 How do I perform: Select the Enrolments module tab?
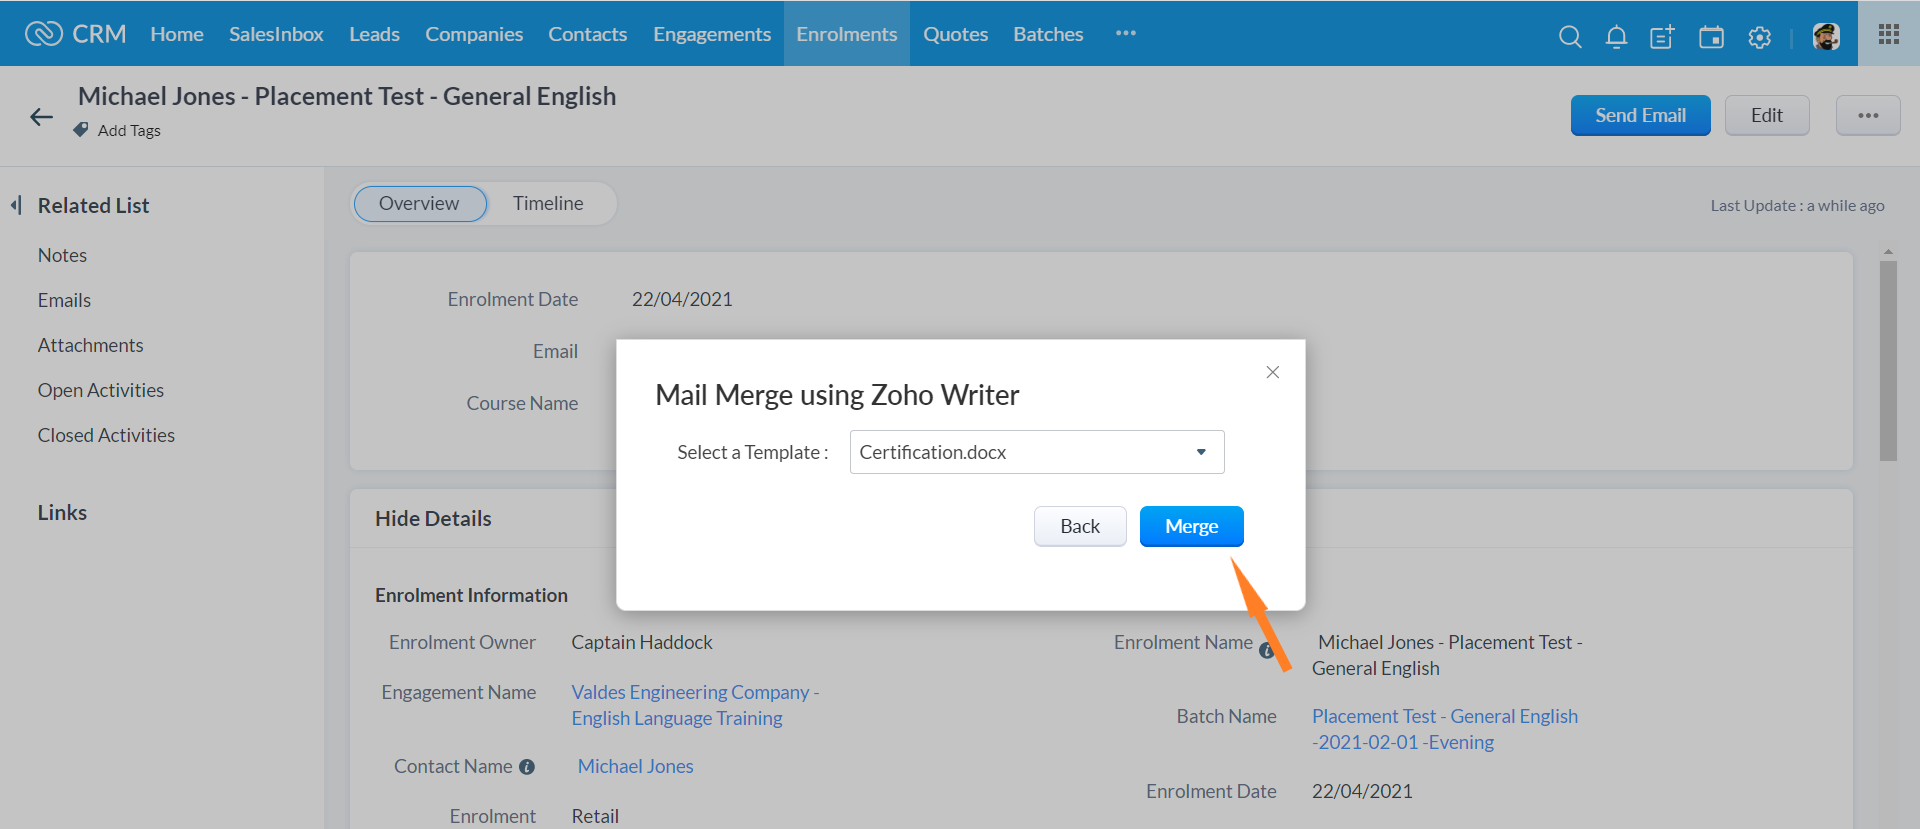point(847,34)
